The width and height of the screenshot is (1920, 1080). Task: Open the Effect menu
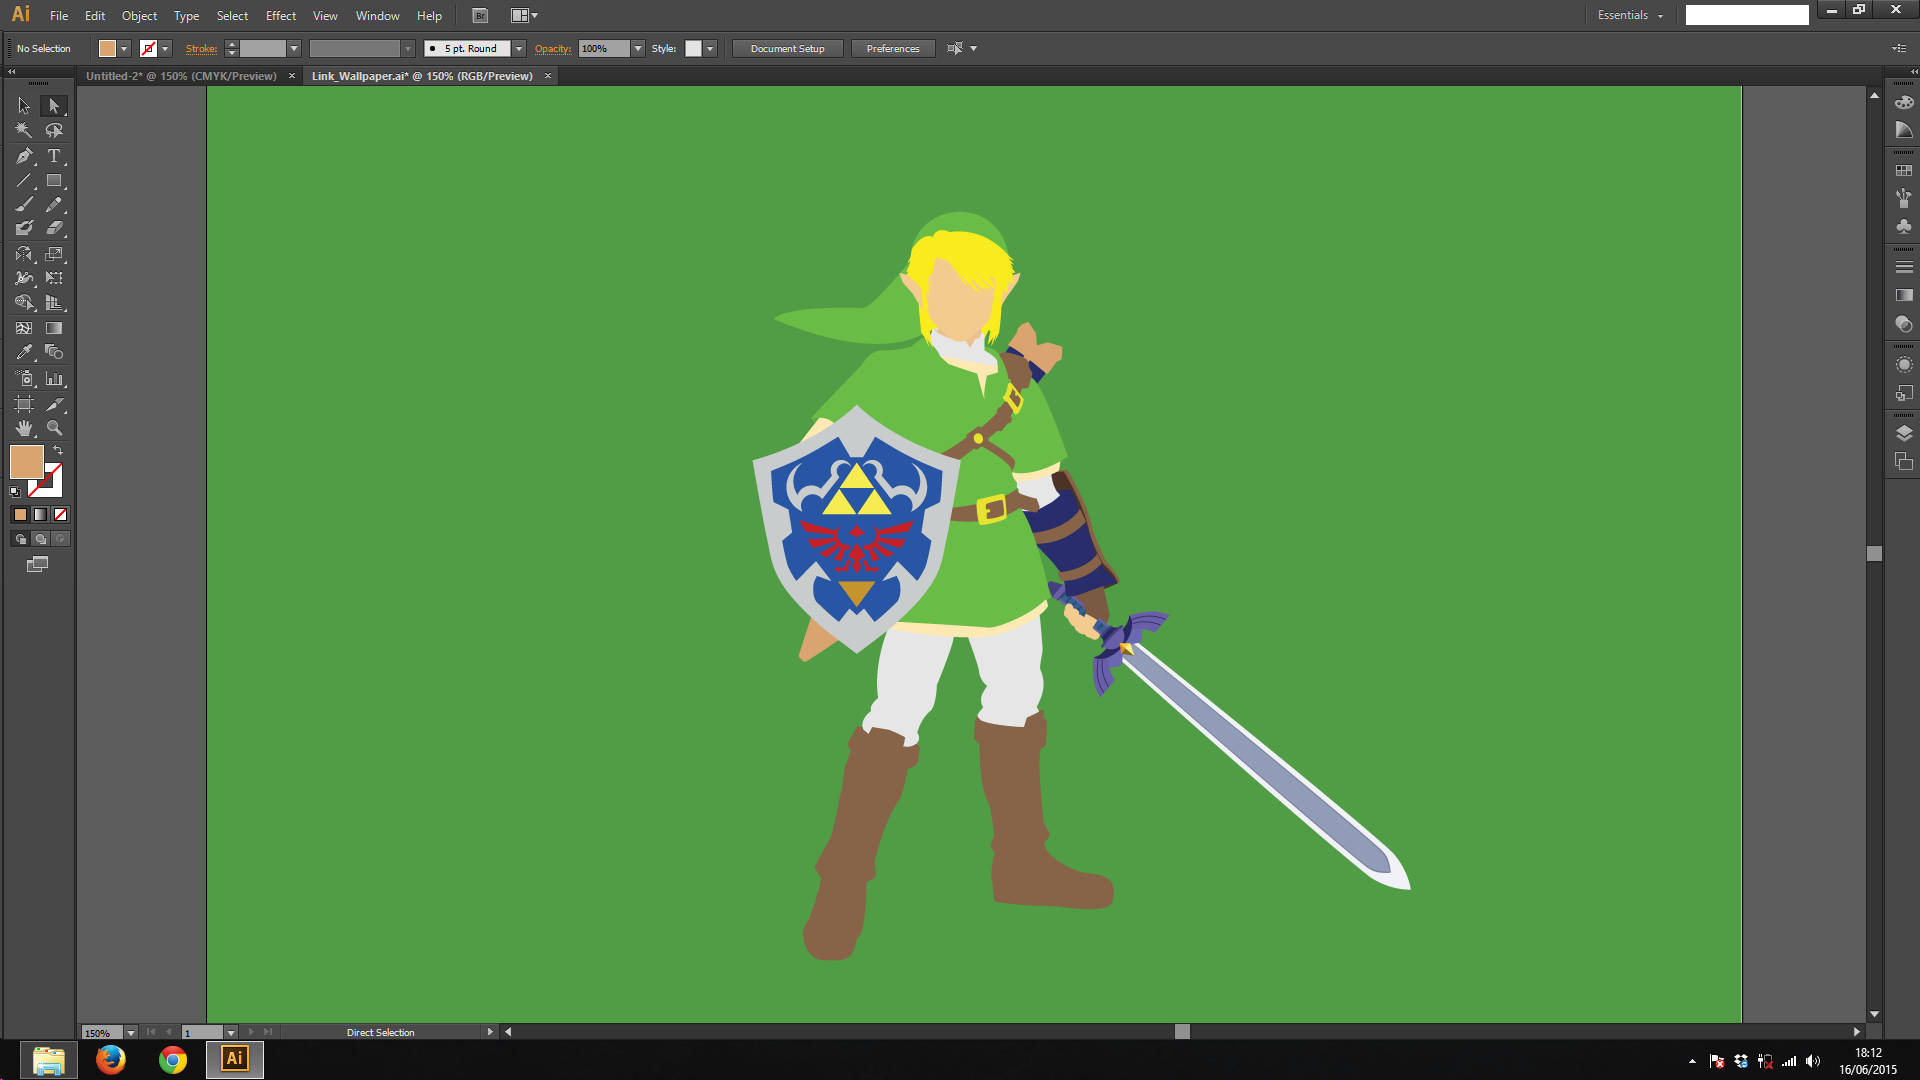tap(281, 16)
